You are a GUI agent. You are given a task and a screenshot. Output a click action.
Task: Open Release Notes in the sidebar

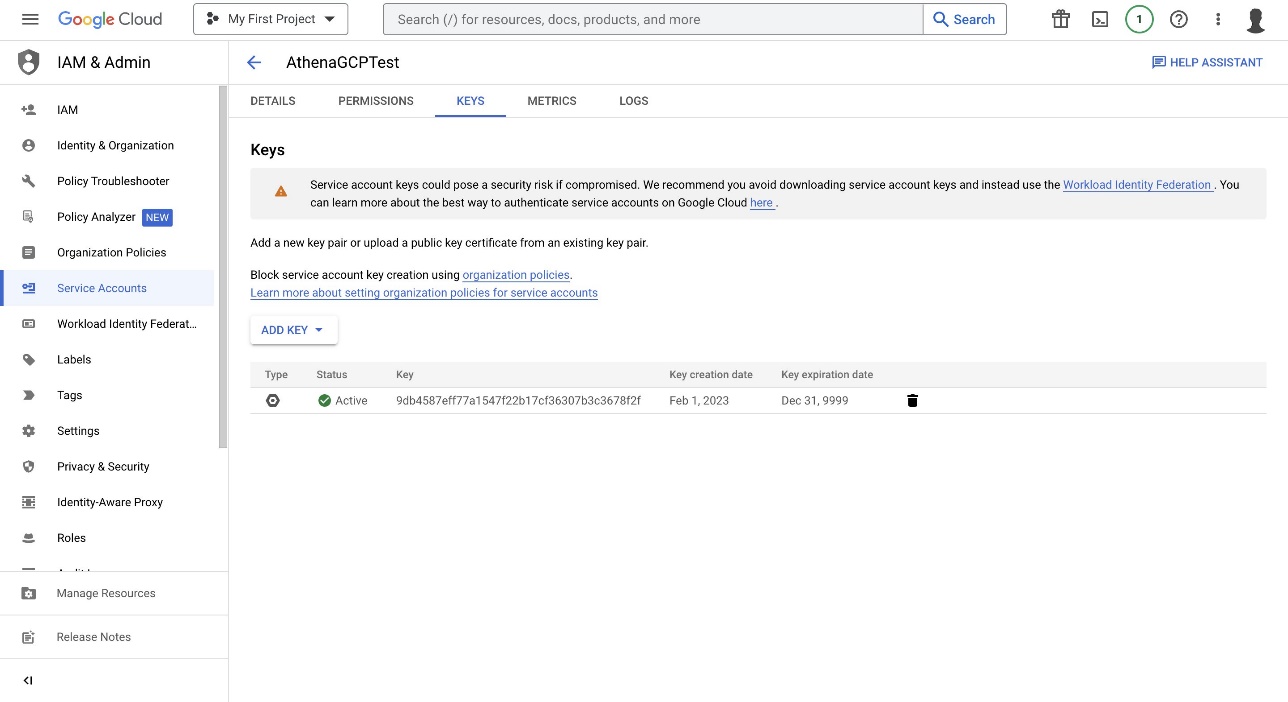(x=114, y=637)
